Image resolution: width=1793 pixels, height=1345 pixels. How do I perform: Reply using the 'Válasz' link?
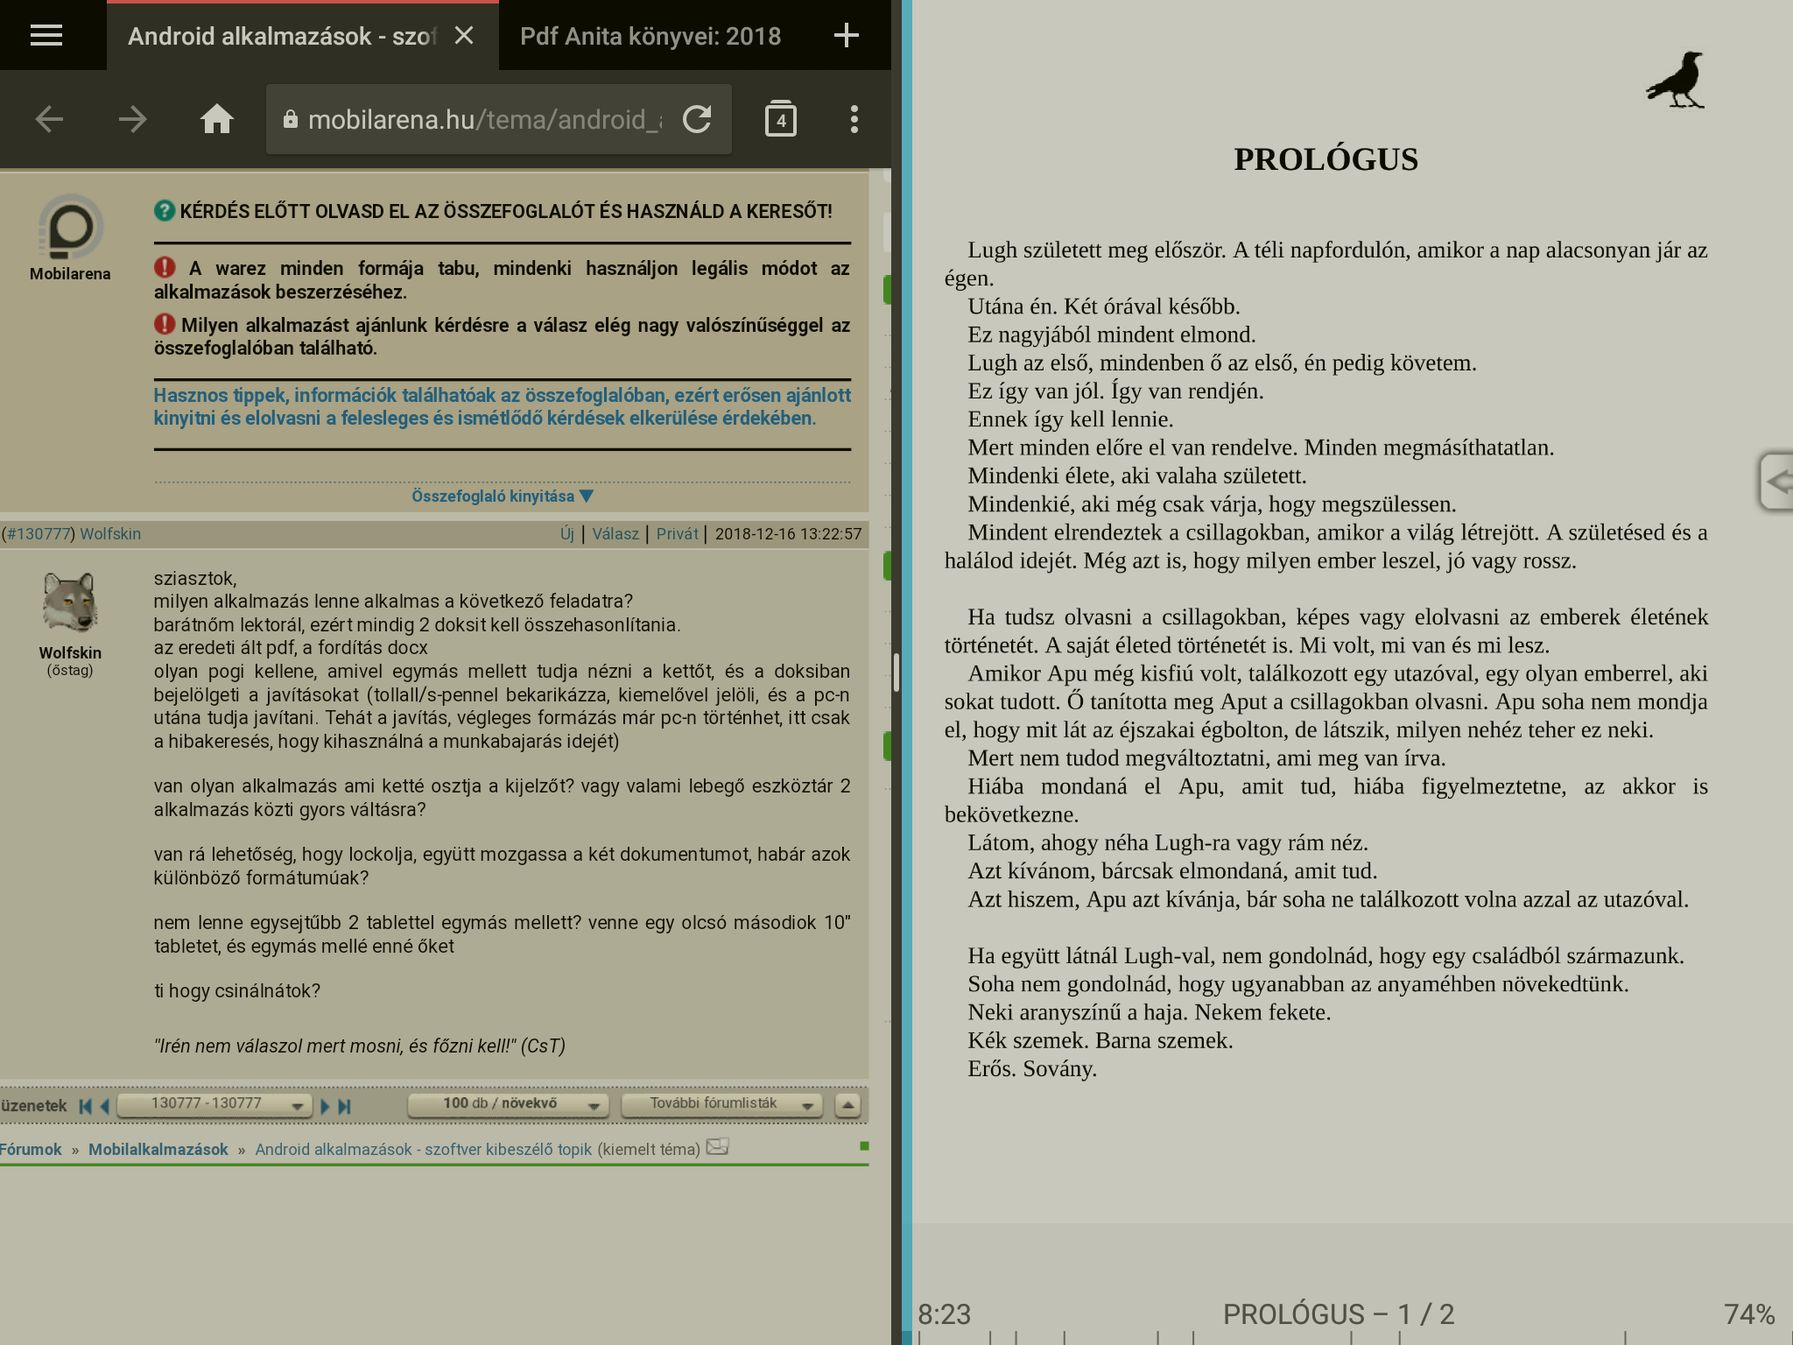(x=615, y=534)
